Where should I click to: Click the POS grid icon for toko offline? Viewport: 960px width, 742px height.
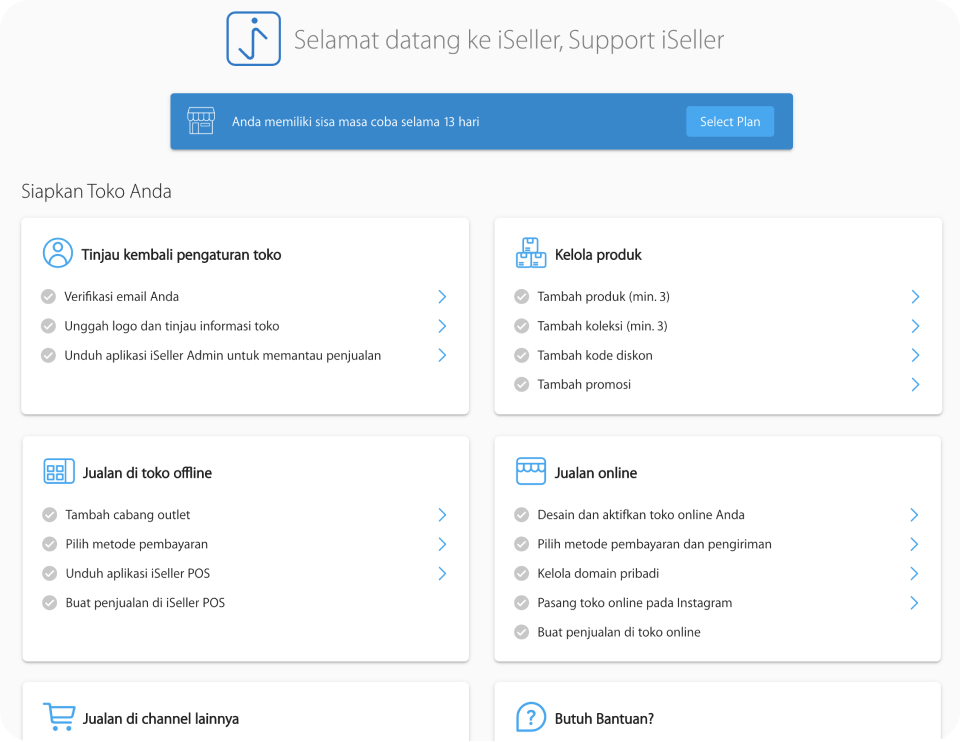pos(59,471)
